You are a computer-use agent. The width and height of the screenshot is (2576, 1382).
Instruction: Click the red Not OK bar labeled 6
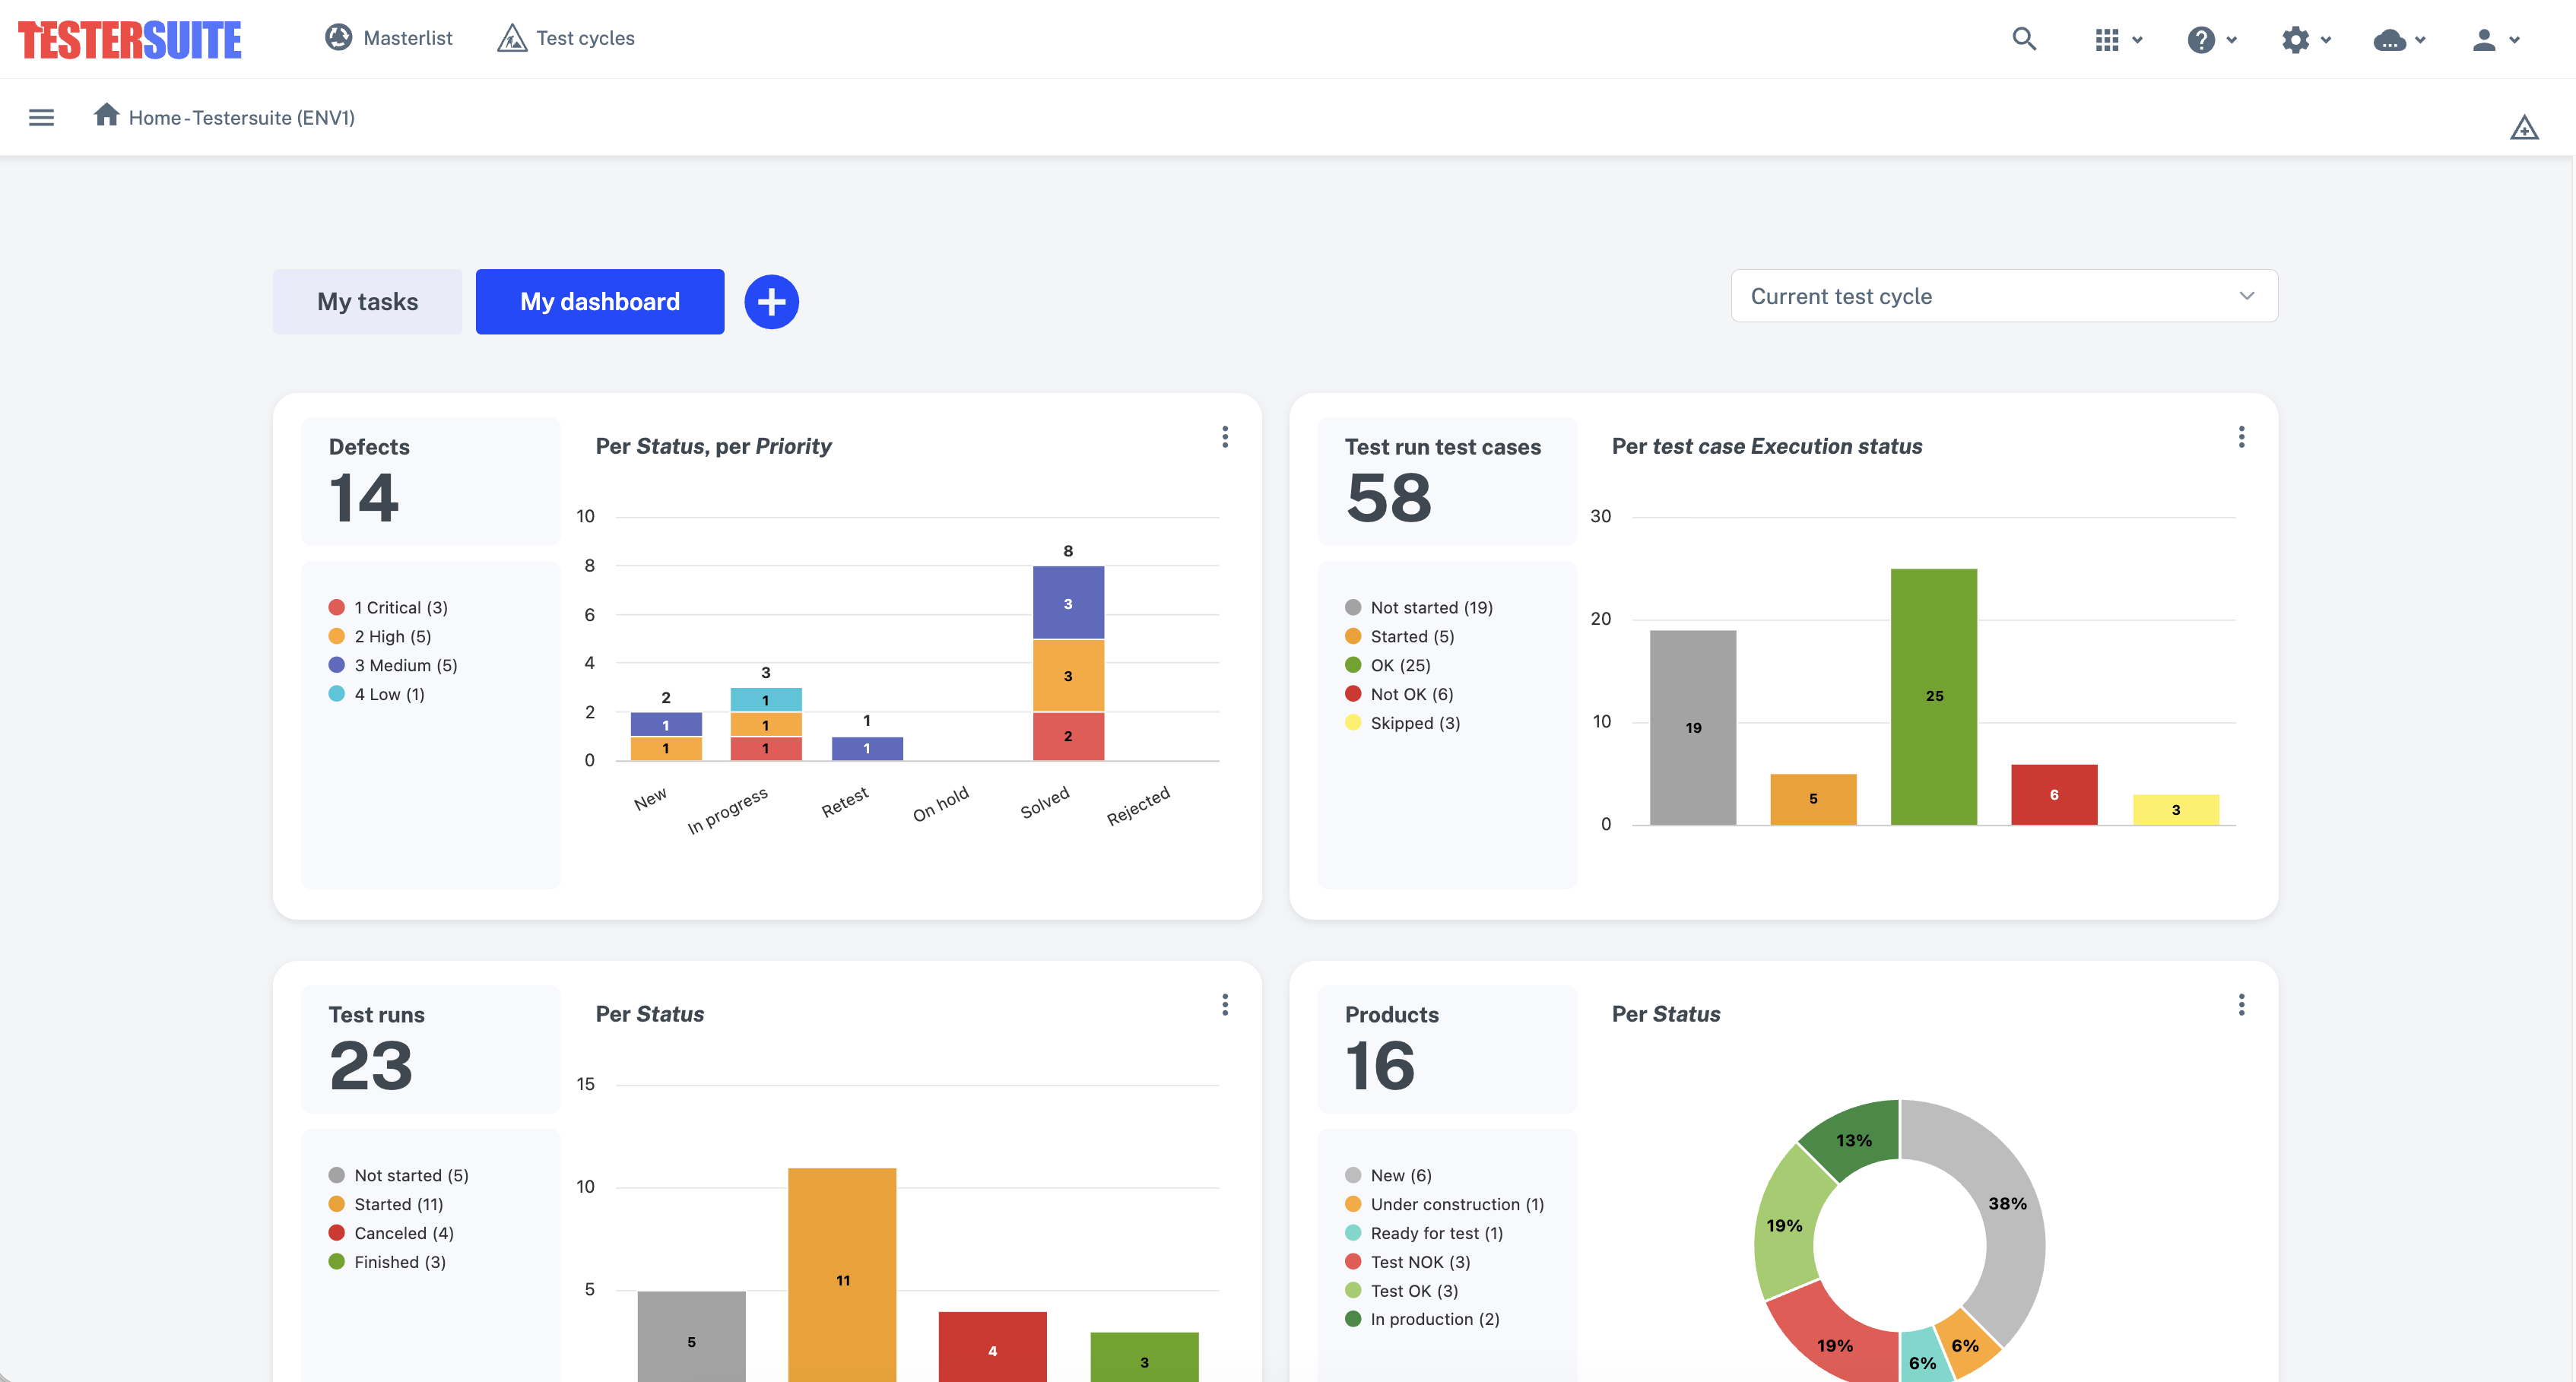pos(2054,795)
